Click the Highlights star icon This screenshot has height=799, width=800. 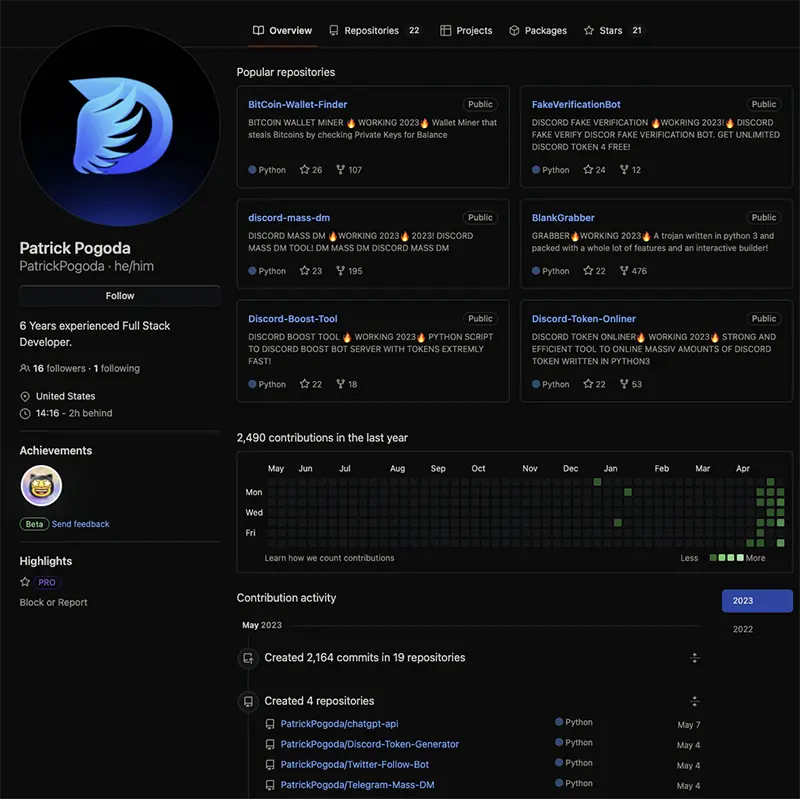(24, 582)
